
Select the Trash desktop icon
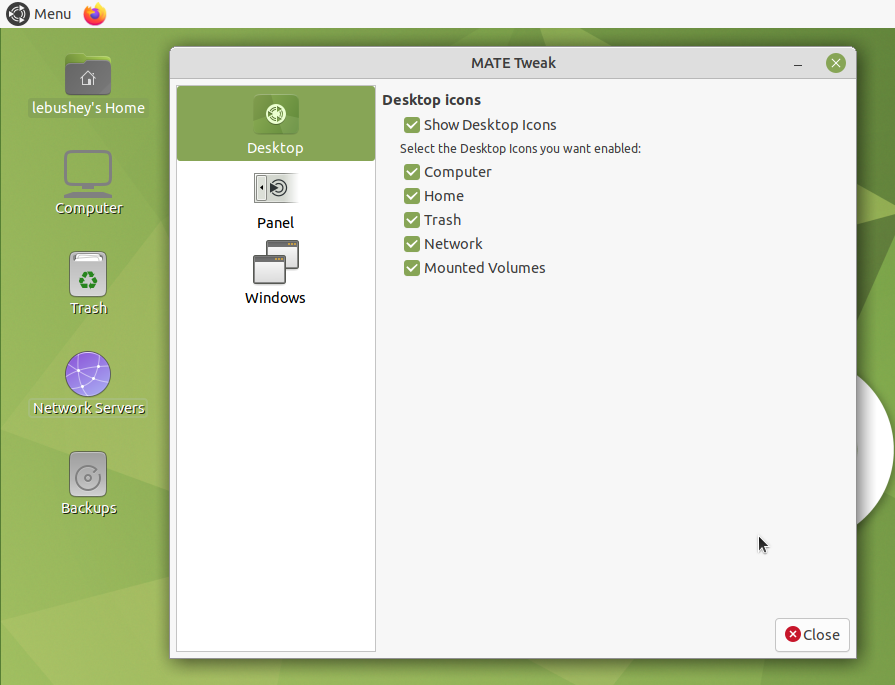pyautogui.click(x=88, y=274)
